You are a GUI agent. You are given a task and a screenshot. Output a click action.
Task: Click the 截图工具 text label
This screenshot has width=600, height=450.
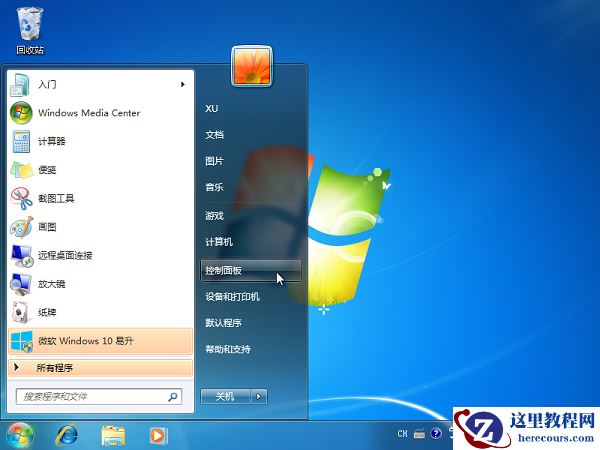tap(56, 198)
